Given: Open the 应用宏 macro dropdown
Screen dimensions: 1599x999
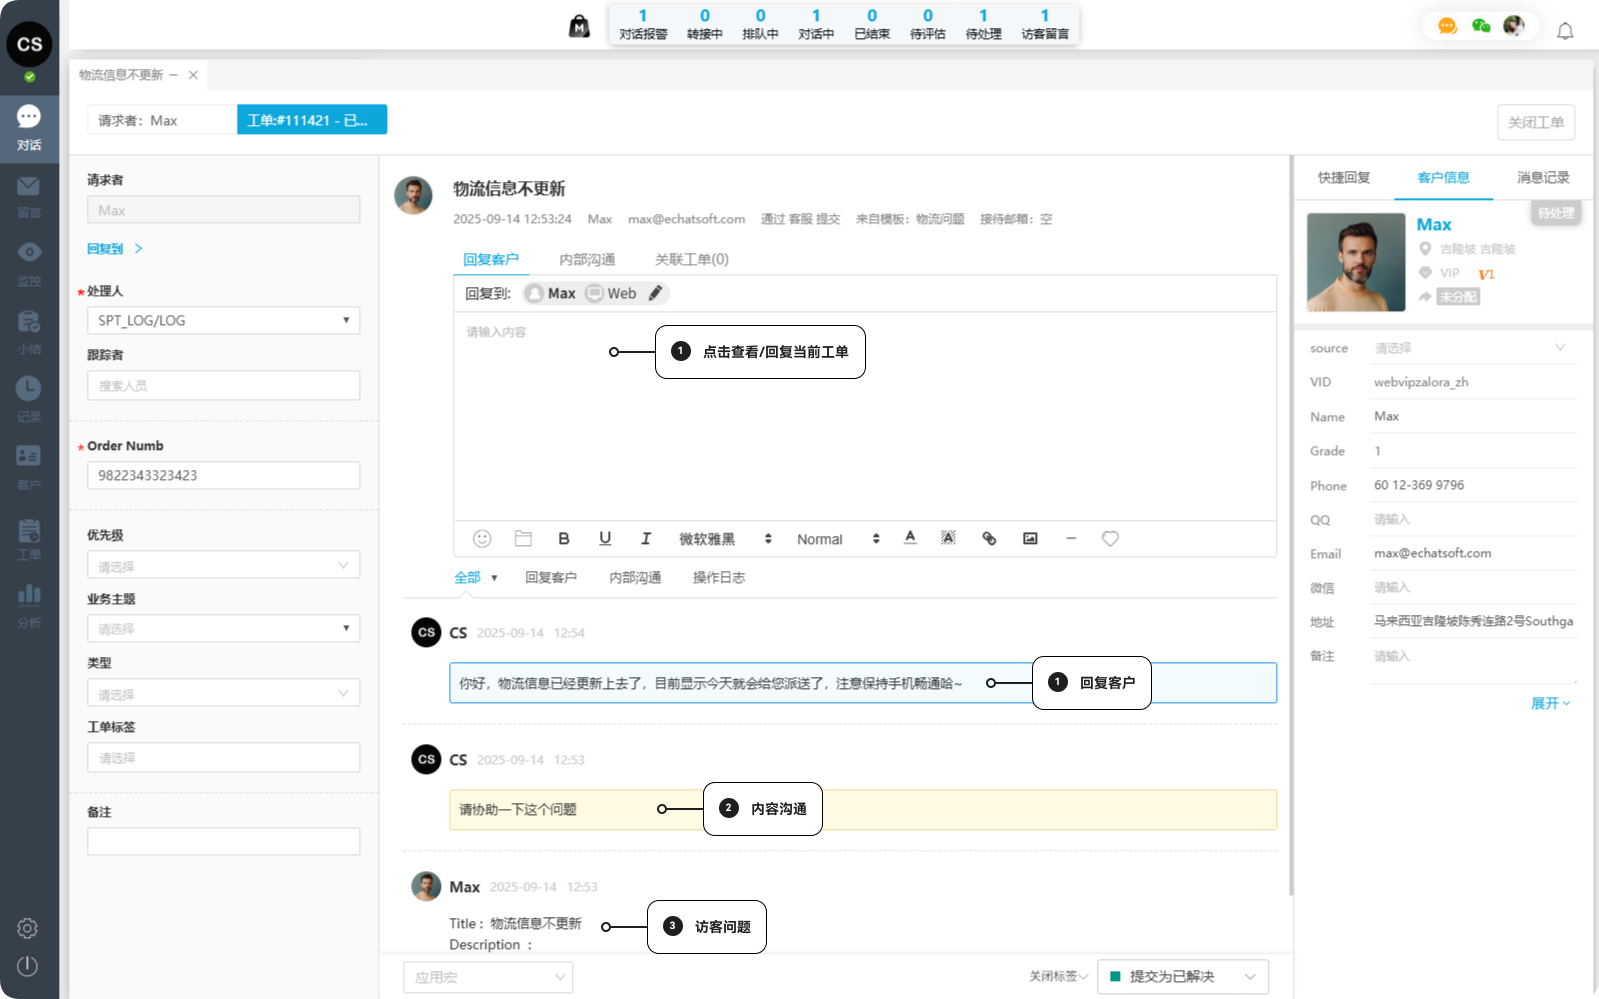Looking at the screenshot, I should pyautogui.click(x=488, y=977).
